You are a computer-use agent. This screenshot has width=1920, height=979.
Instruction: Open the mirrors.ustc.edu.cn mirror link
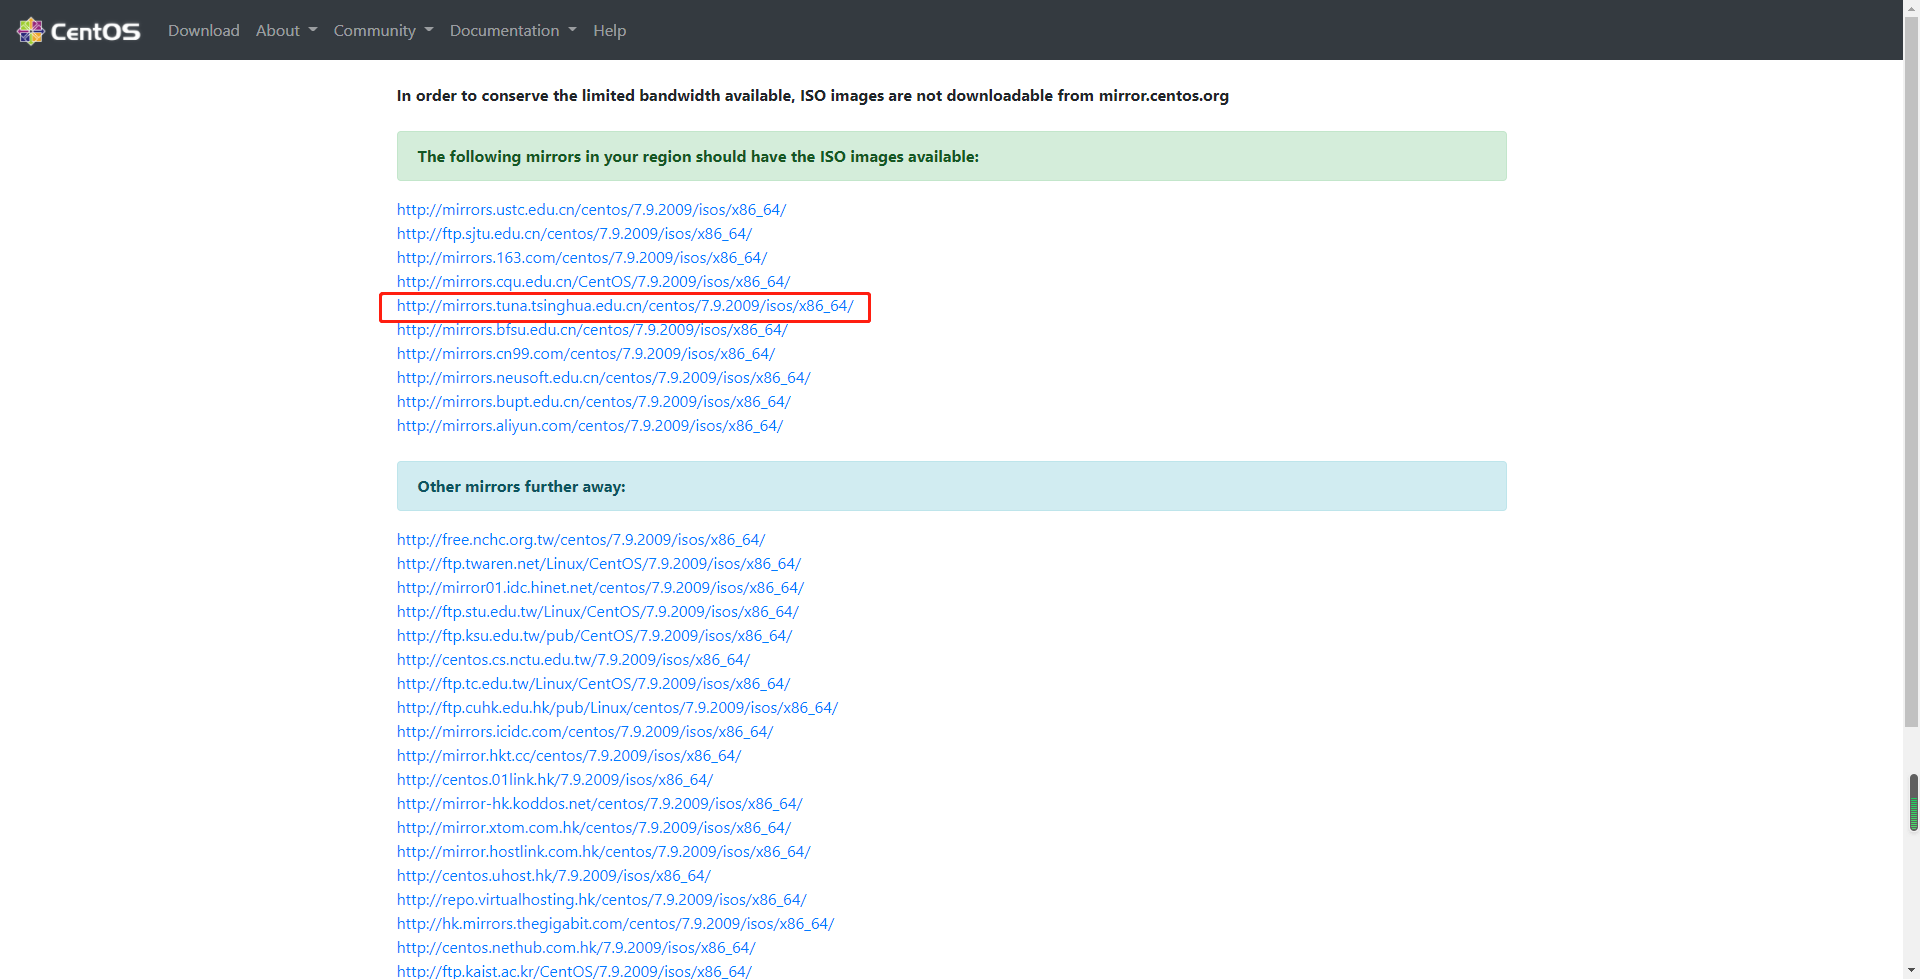pos(591,210)
